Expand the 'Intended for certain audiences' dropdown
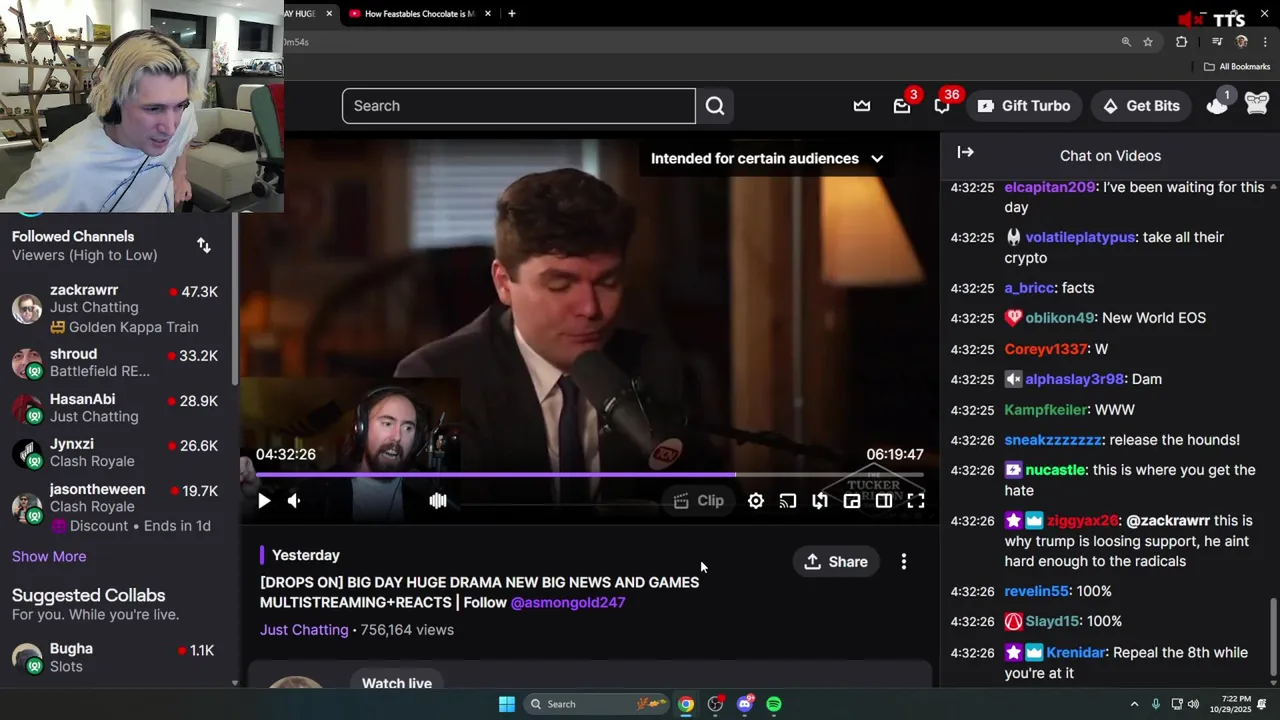1280x720 pixels. pyautogui.click(x=768, y=158)
